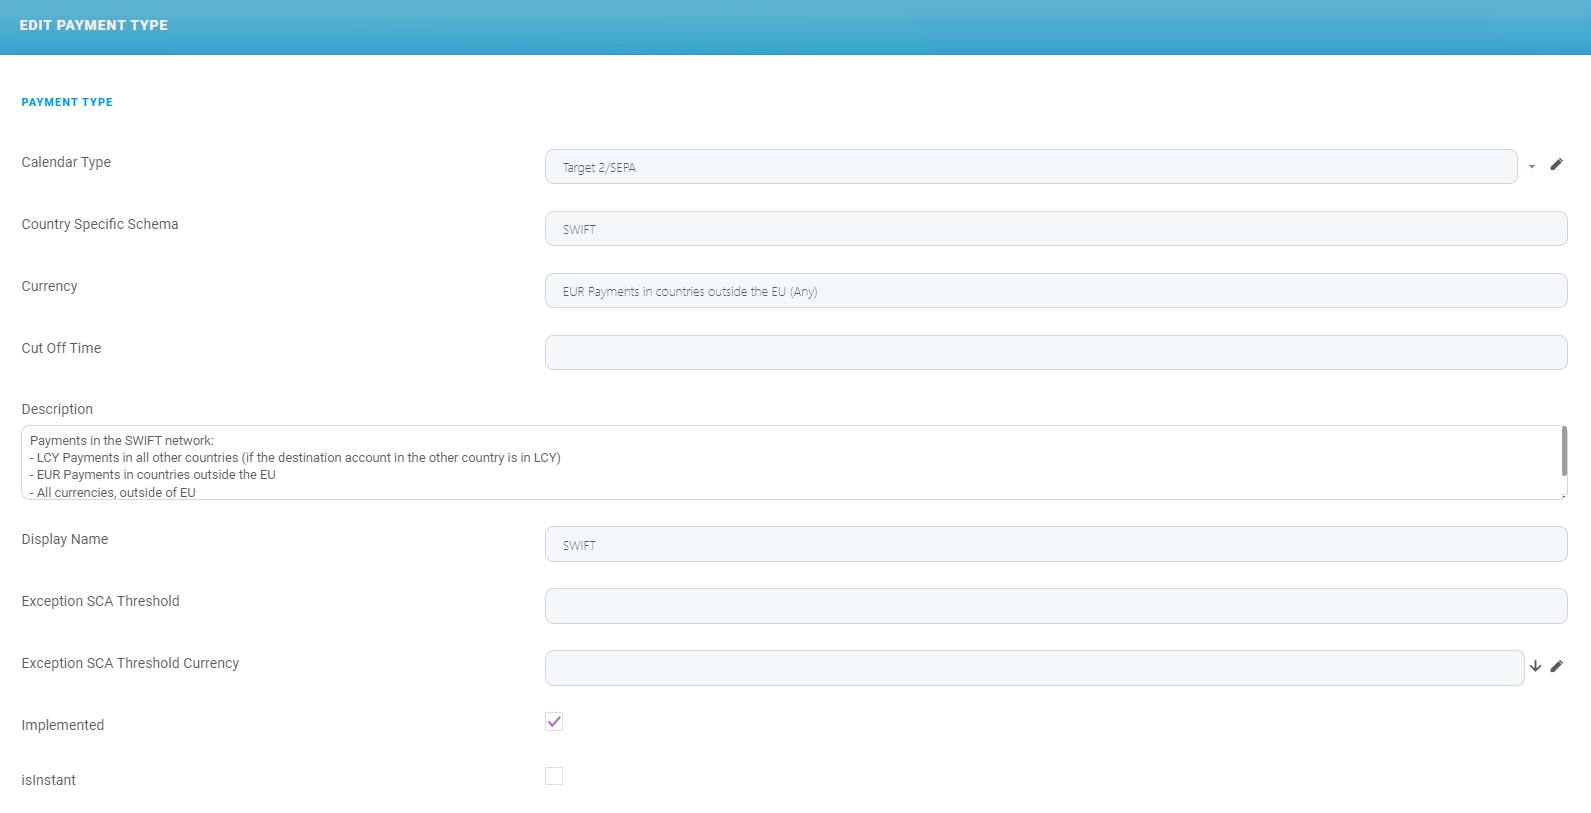Click the pencil icon beside Calendar Type
Screen dimensions: 1591x813
[1556, 165]
